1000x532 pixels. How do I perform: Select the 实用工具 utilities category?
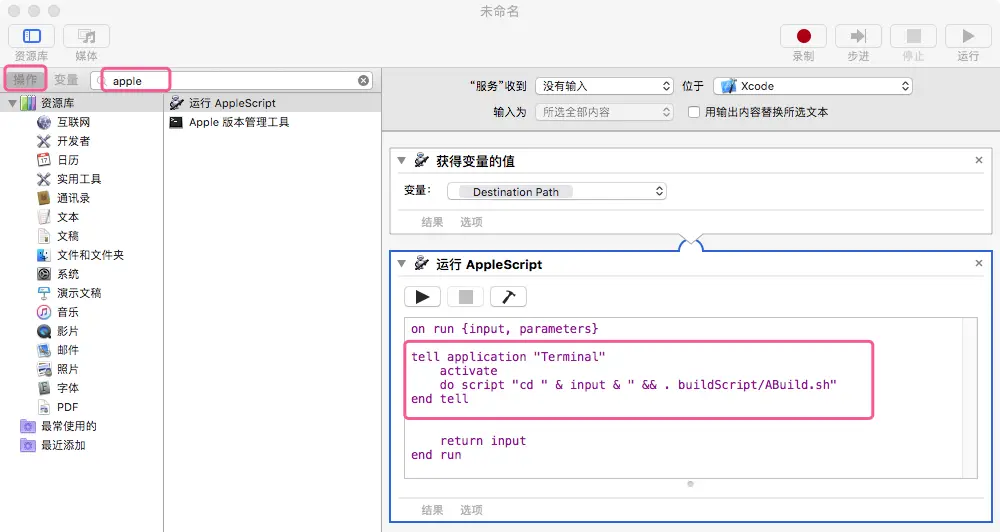click(69, 179)
